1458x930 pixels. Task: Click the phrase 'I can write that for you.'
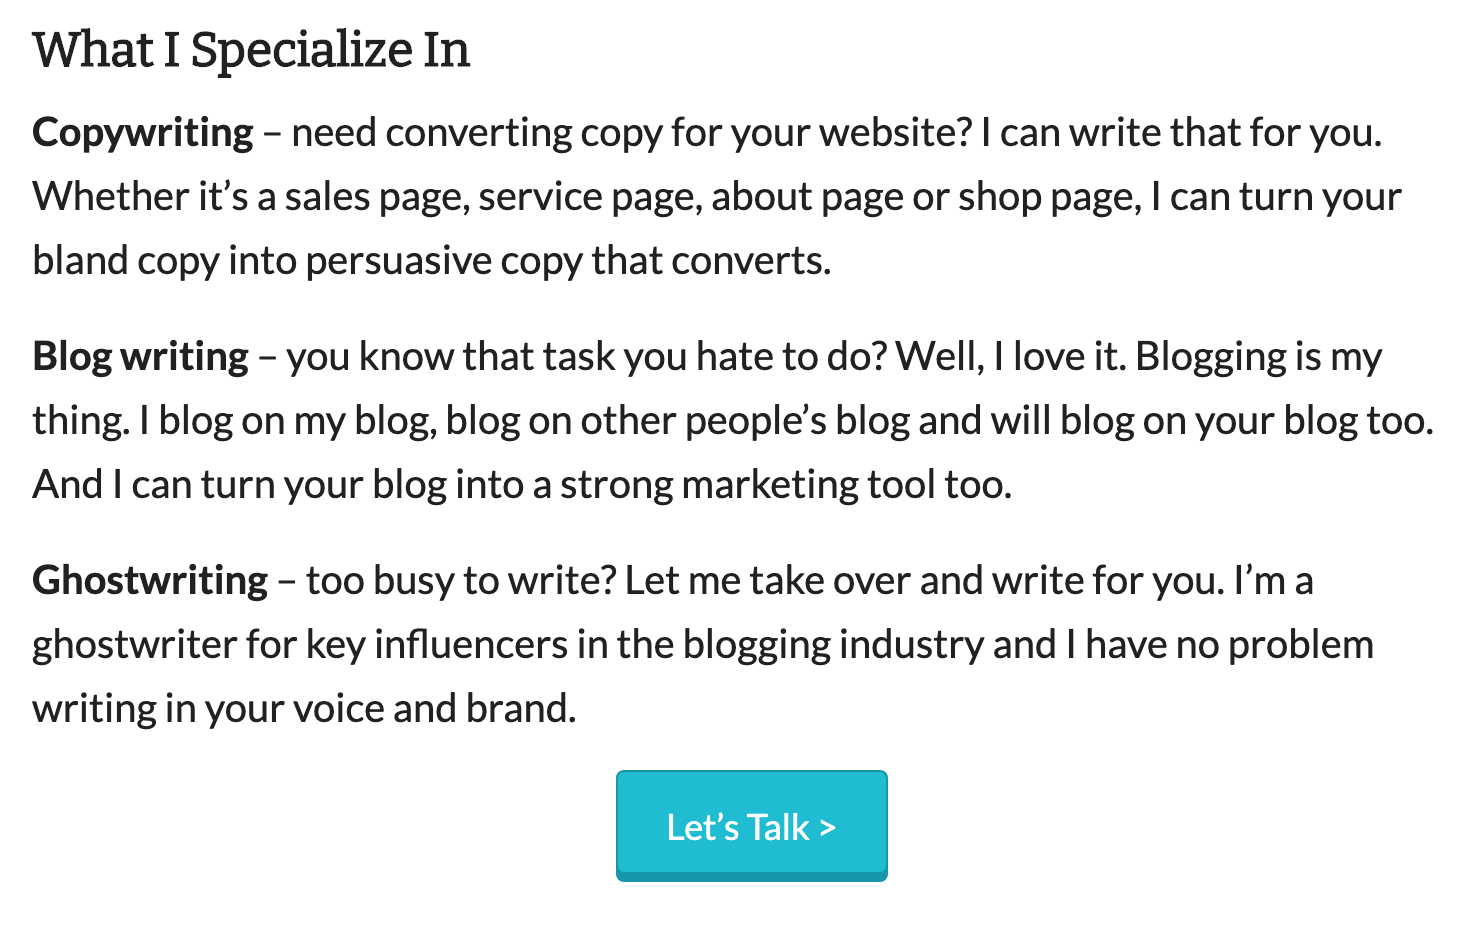tap(1181, 132)
